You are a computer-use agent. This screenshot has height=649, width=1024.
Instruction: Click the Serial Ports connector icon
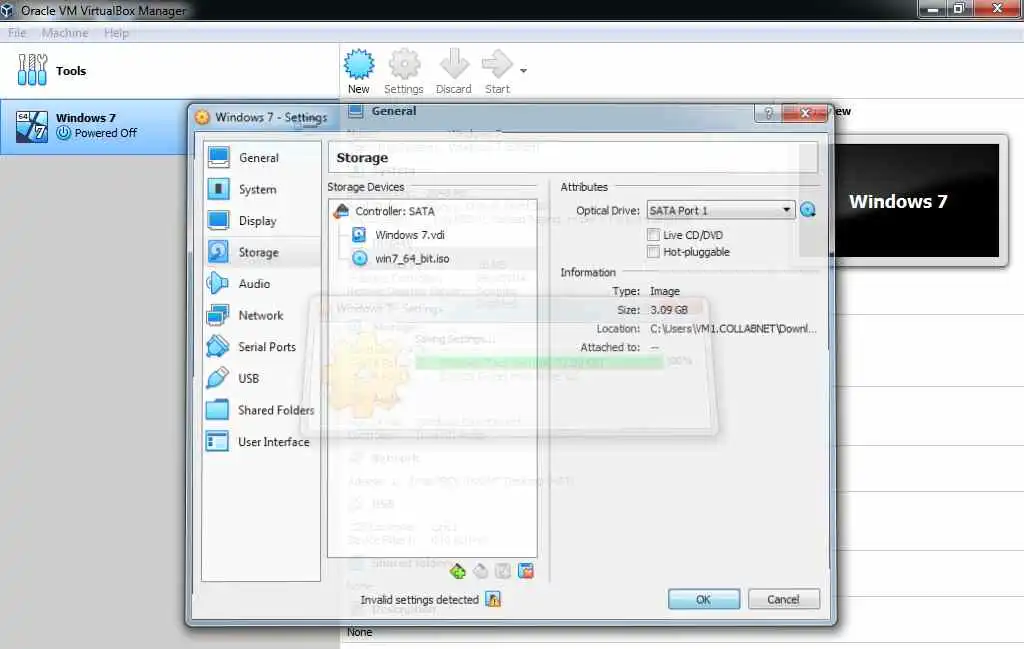coord(217,347)
